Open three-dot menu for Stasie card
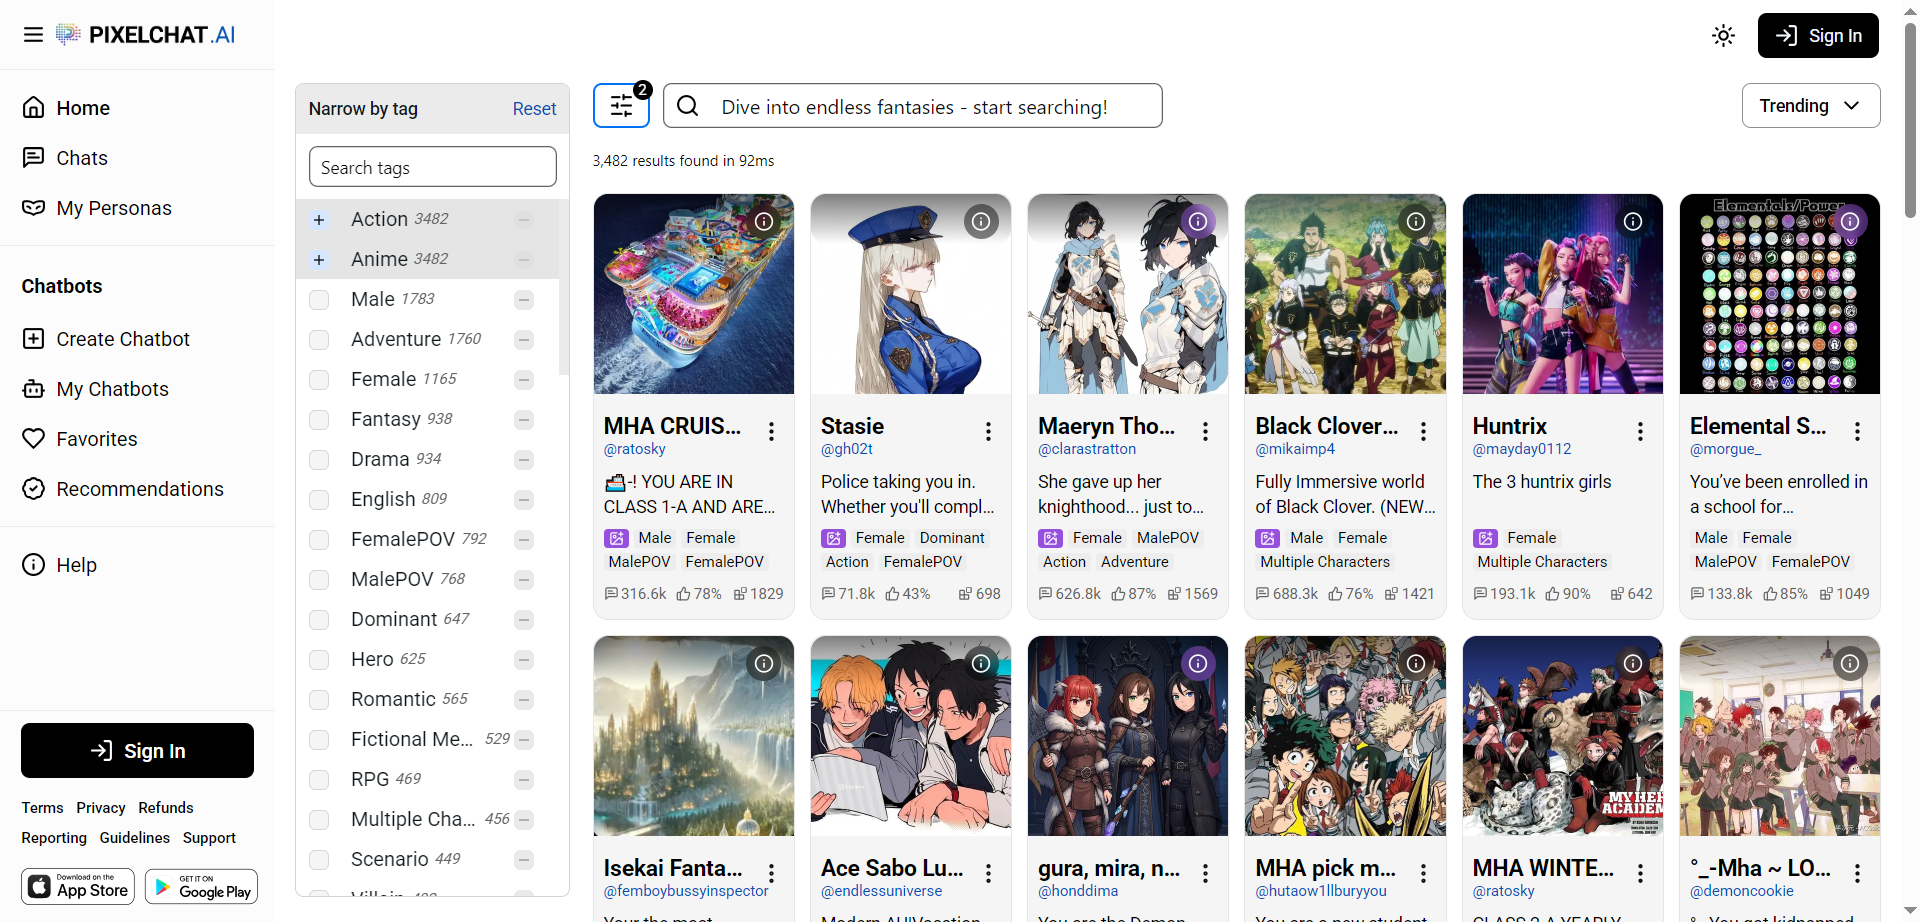The height and width of the screenshot is (922, 1920). tap(988, 431)
